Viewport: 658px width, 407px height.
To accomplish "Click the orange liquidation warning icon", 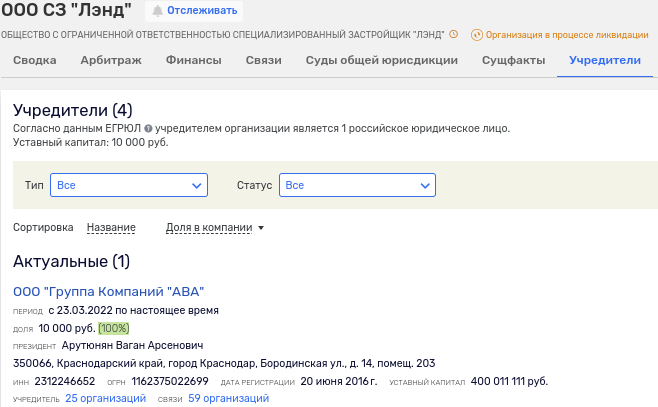I will [x=476, y=34].
